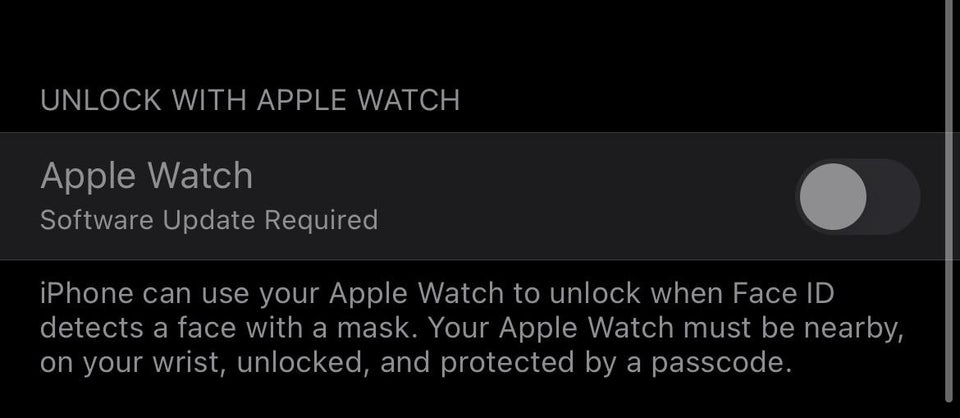Toggle the Apple Watch unlock switch
Screen dimensions: 960x418
pyautogui.click(x=857, y=196)
